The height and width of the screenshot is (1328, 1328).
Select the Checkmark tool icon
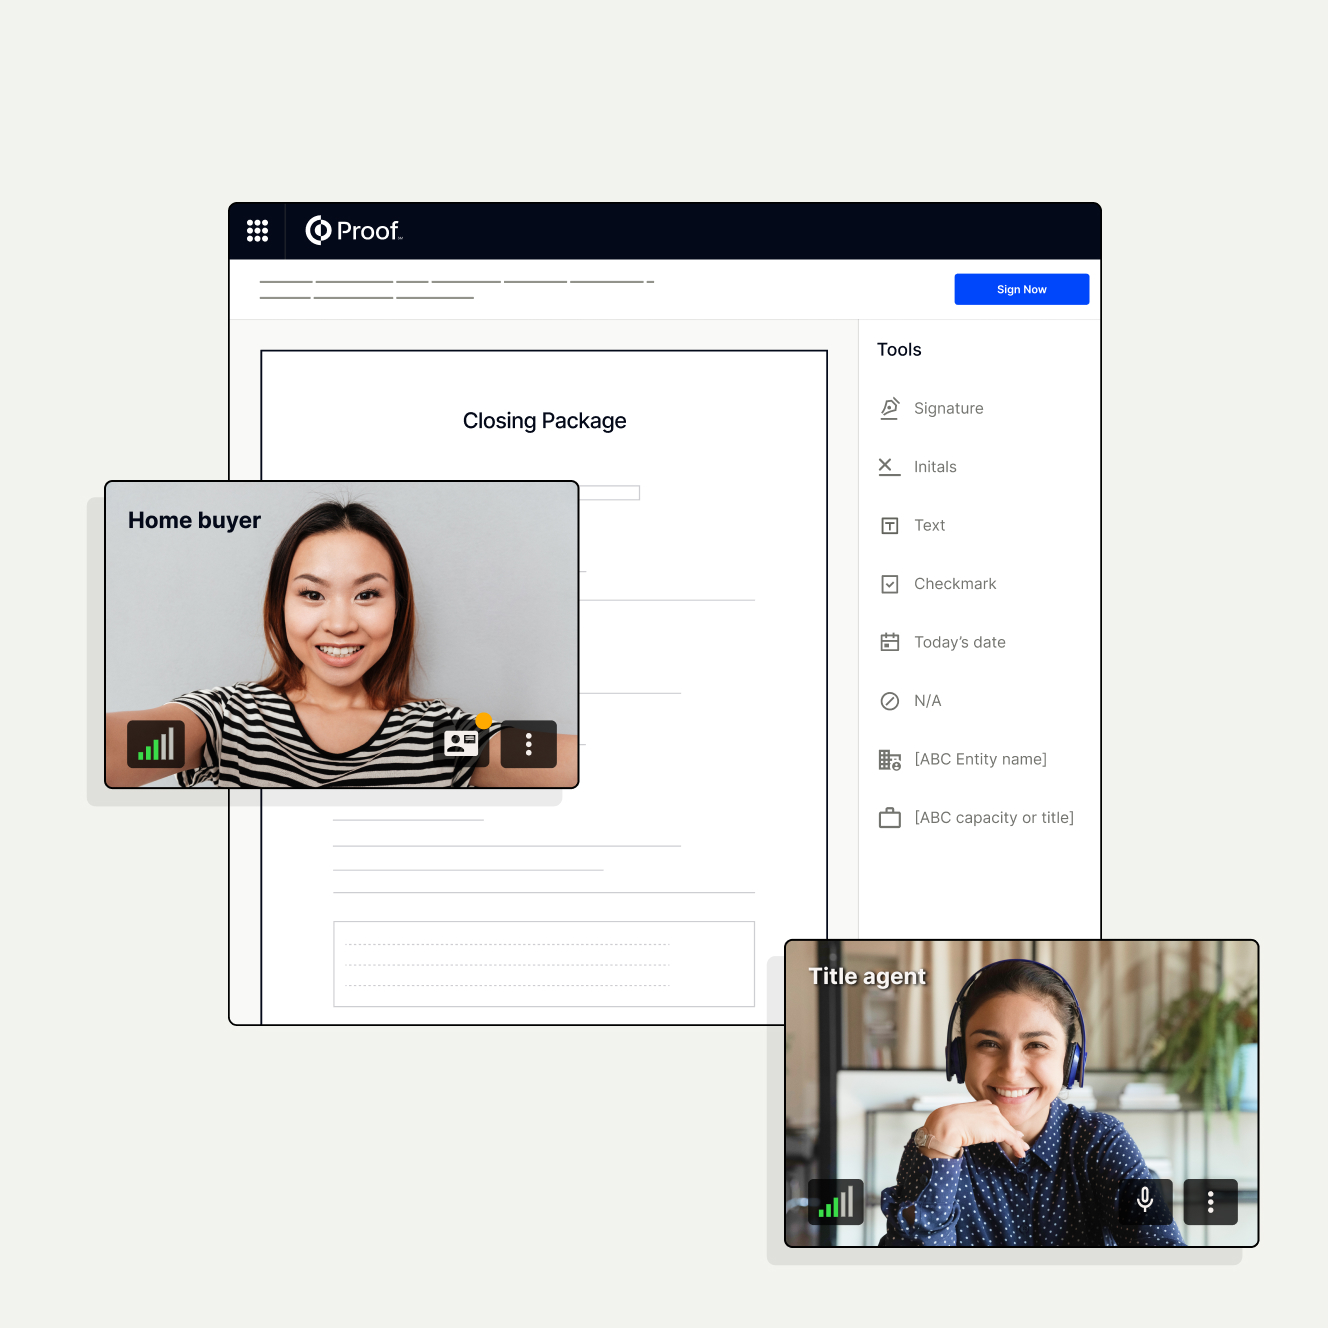click(889, 584)
